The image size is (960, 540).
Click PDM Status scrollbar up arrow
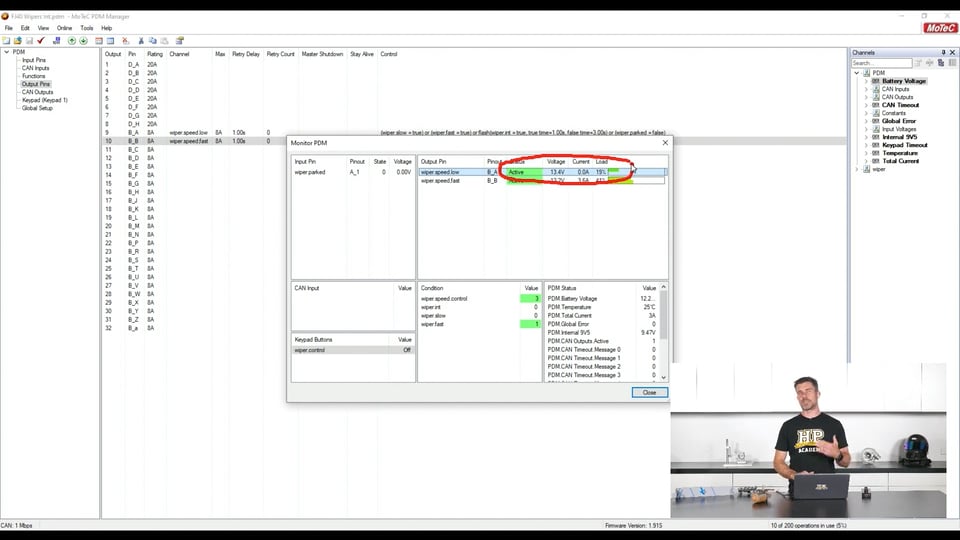pyautogui.click(x=663, y=287)
